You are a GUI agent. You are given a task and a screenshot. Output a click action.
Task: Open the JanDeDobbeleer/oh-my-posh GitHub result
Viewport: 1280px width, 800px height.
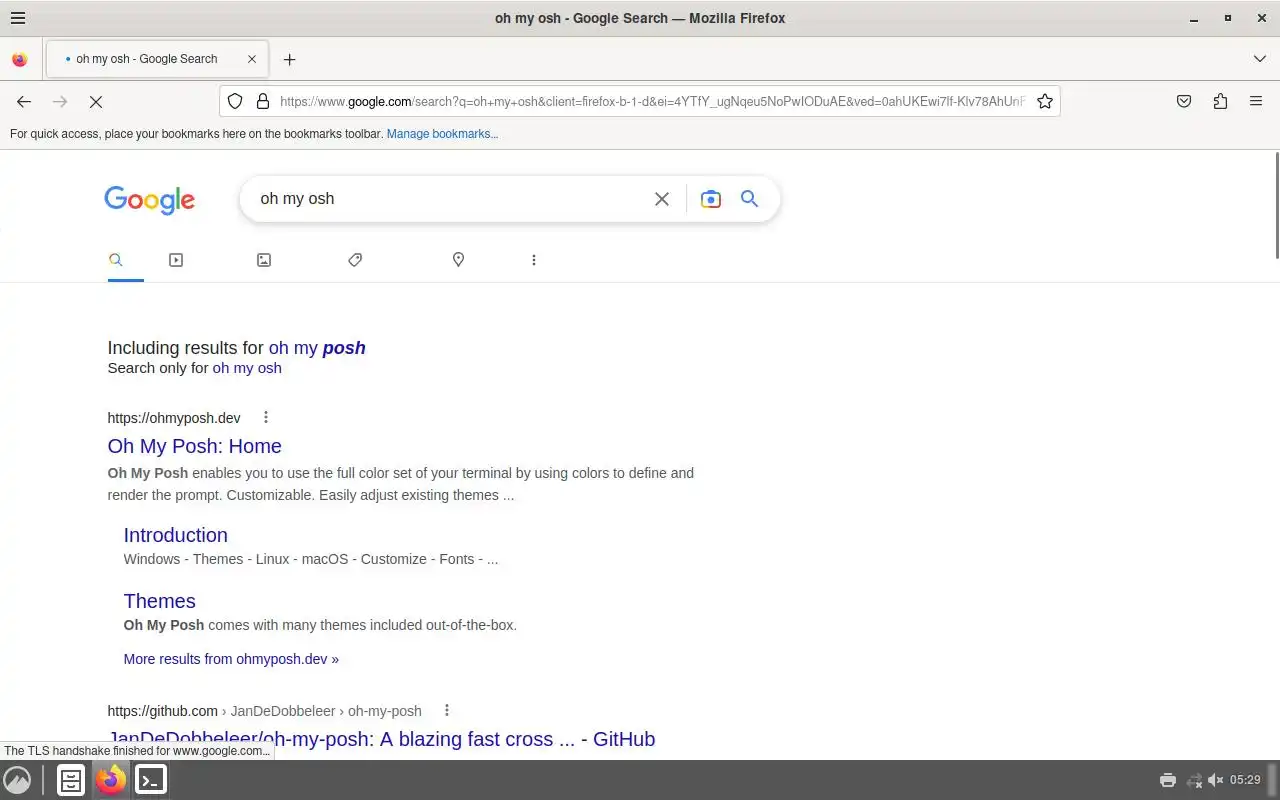pos(381,739)
